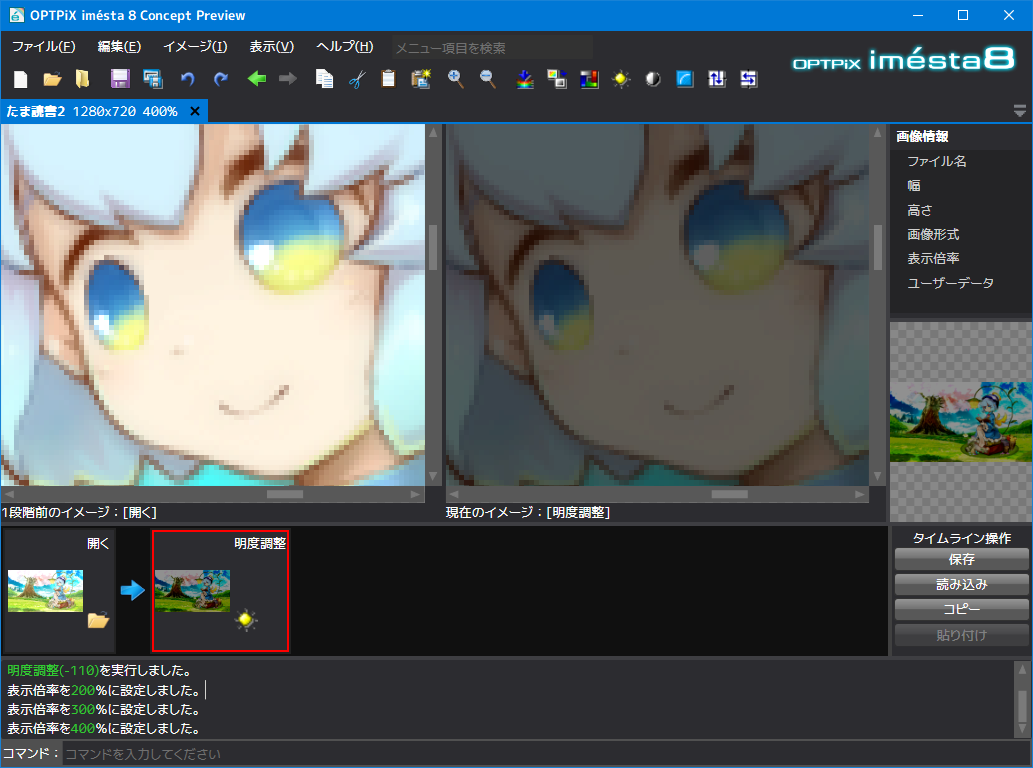Open the ヘルプ(H) menu
The image size is (1033, 768).
tap(345, 47)
